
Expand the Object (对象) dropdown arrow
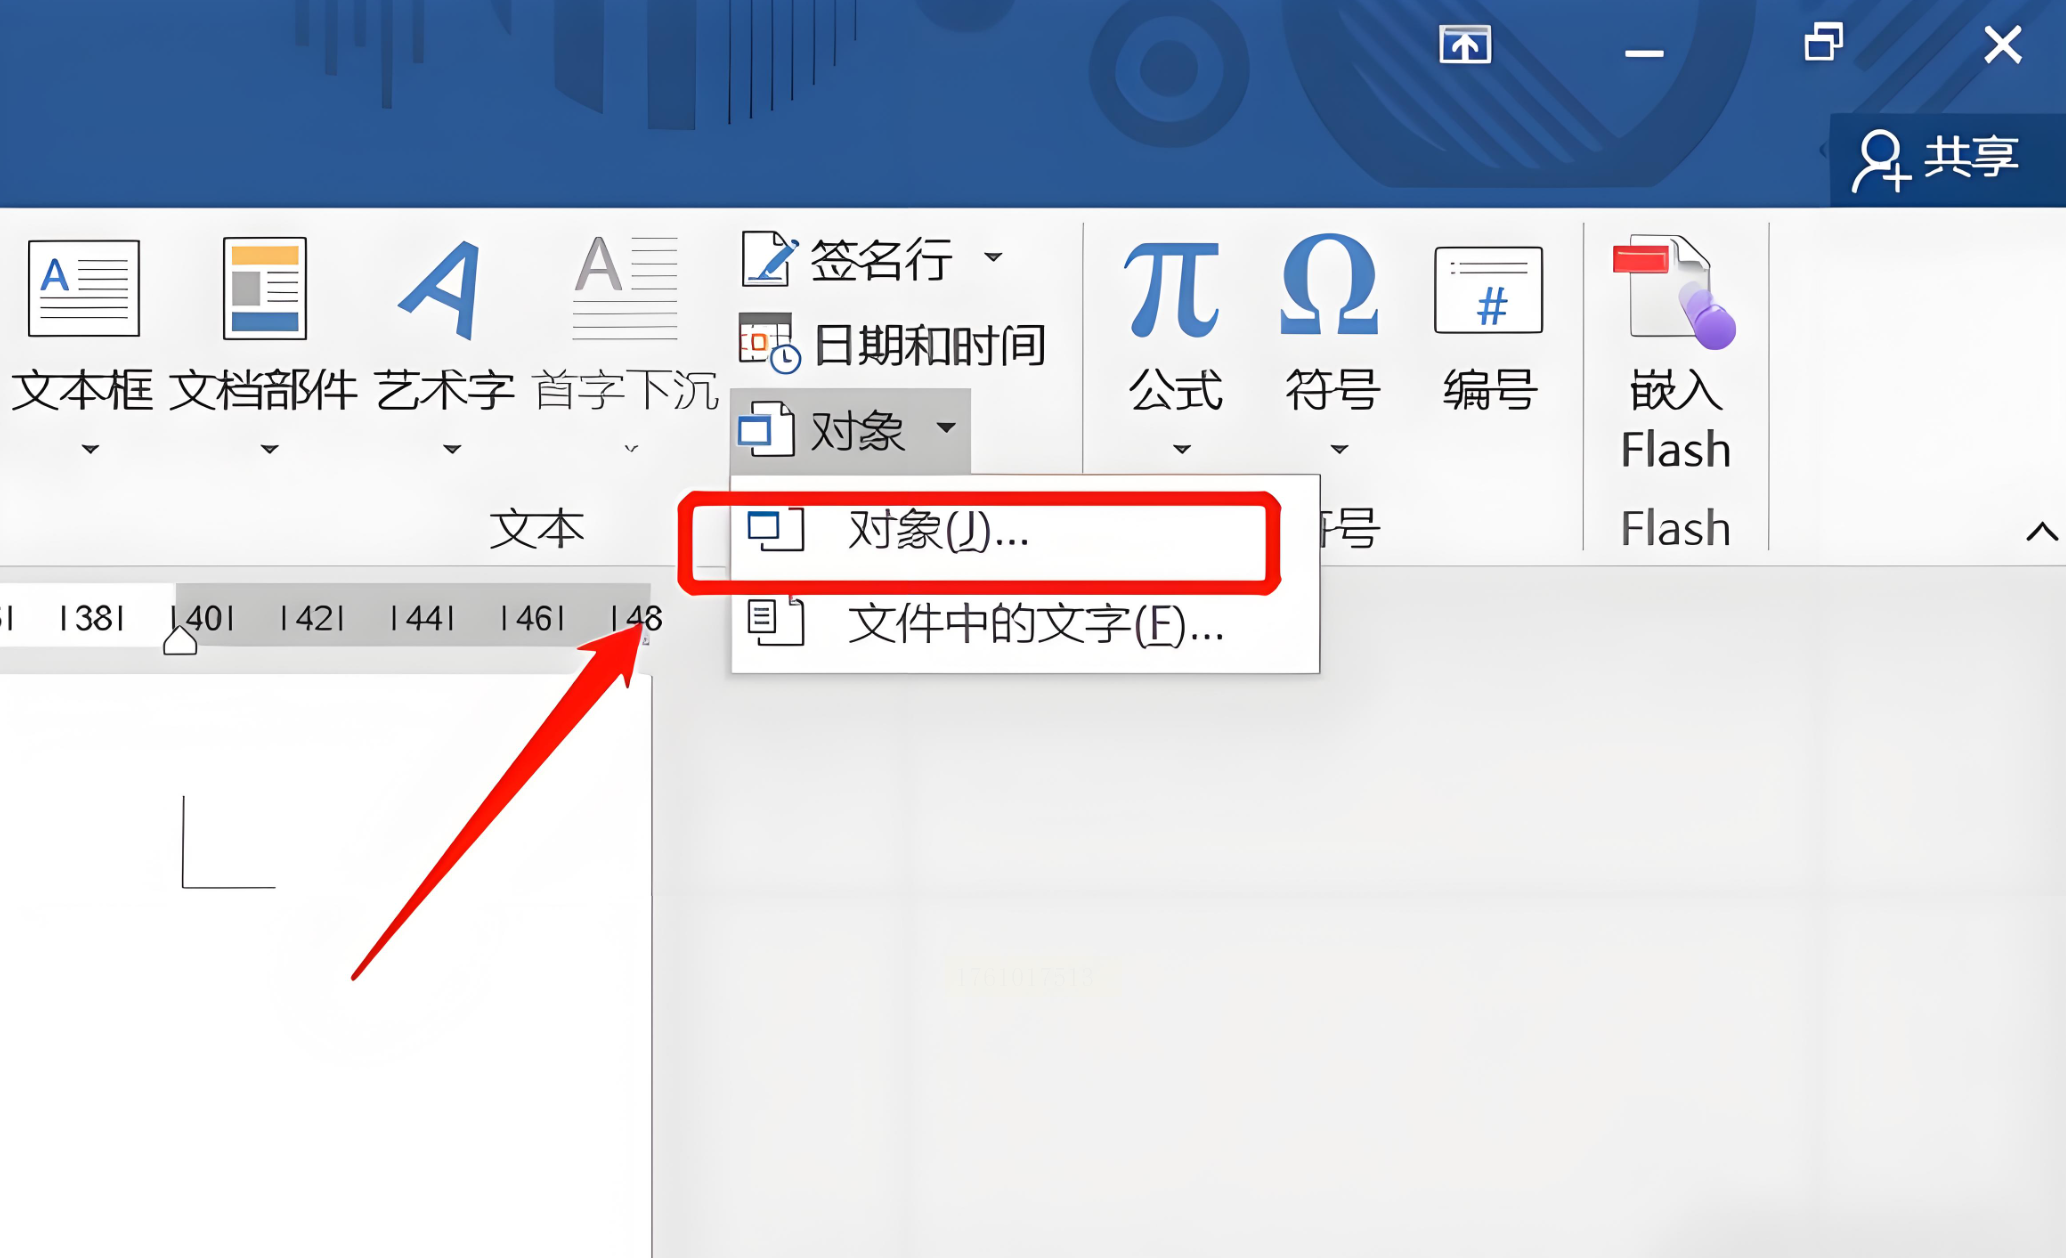[x=946, y=429]
